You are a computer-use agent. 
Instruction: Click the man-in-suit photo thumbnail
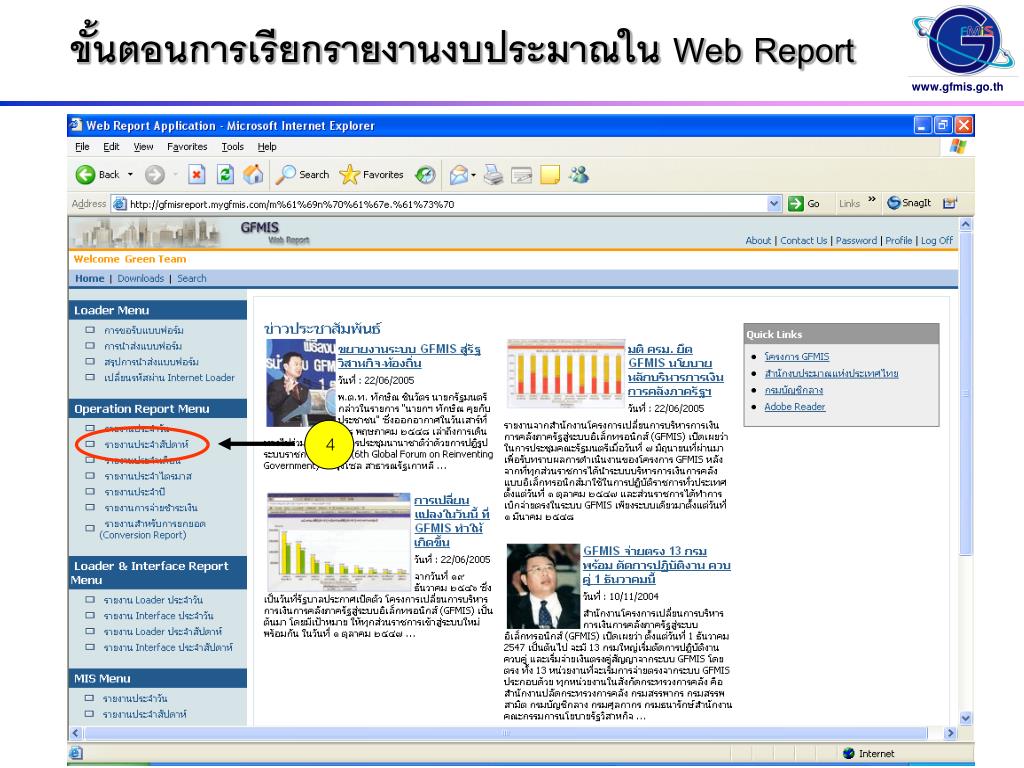[x=543, y=586]
